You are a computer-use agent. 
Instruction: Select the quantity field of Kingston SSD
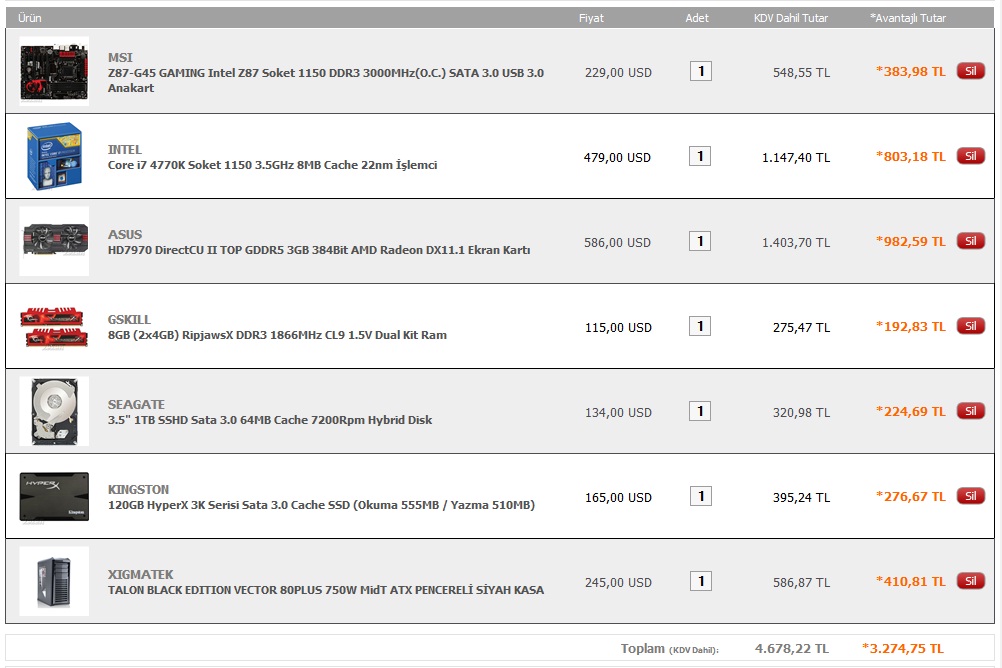(701, 496)
